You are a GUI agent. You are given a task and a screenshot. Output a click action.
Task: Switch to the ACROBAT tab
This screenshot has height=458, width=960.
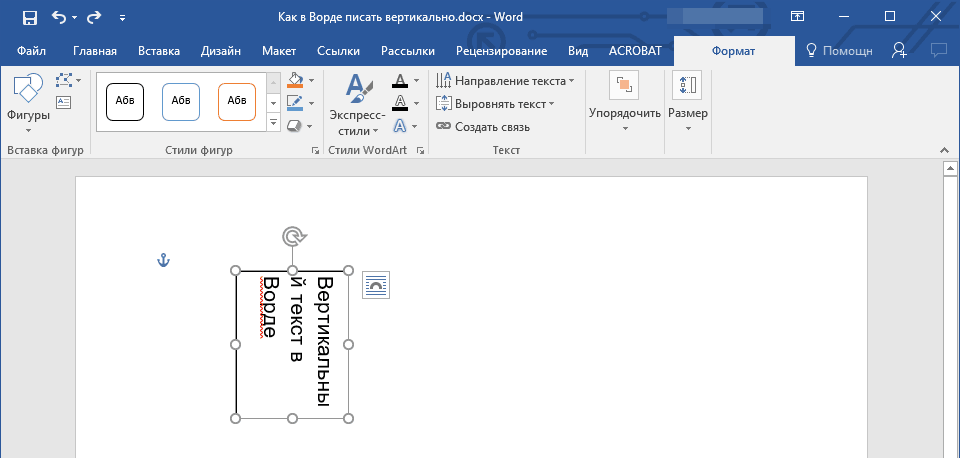[635, 51]
